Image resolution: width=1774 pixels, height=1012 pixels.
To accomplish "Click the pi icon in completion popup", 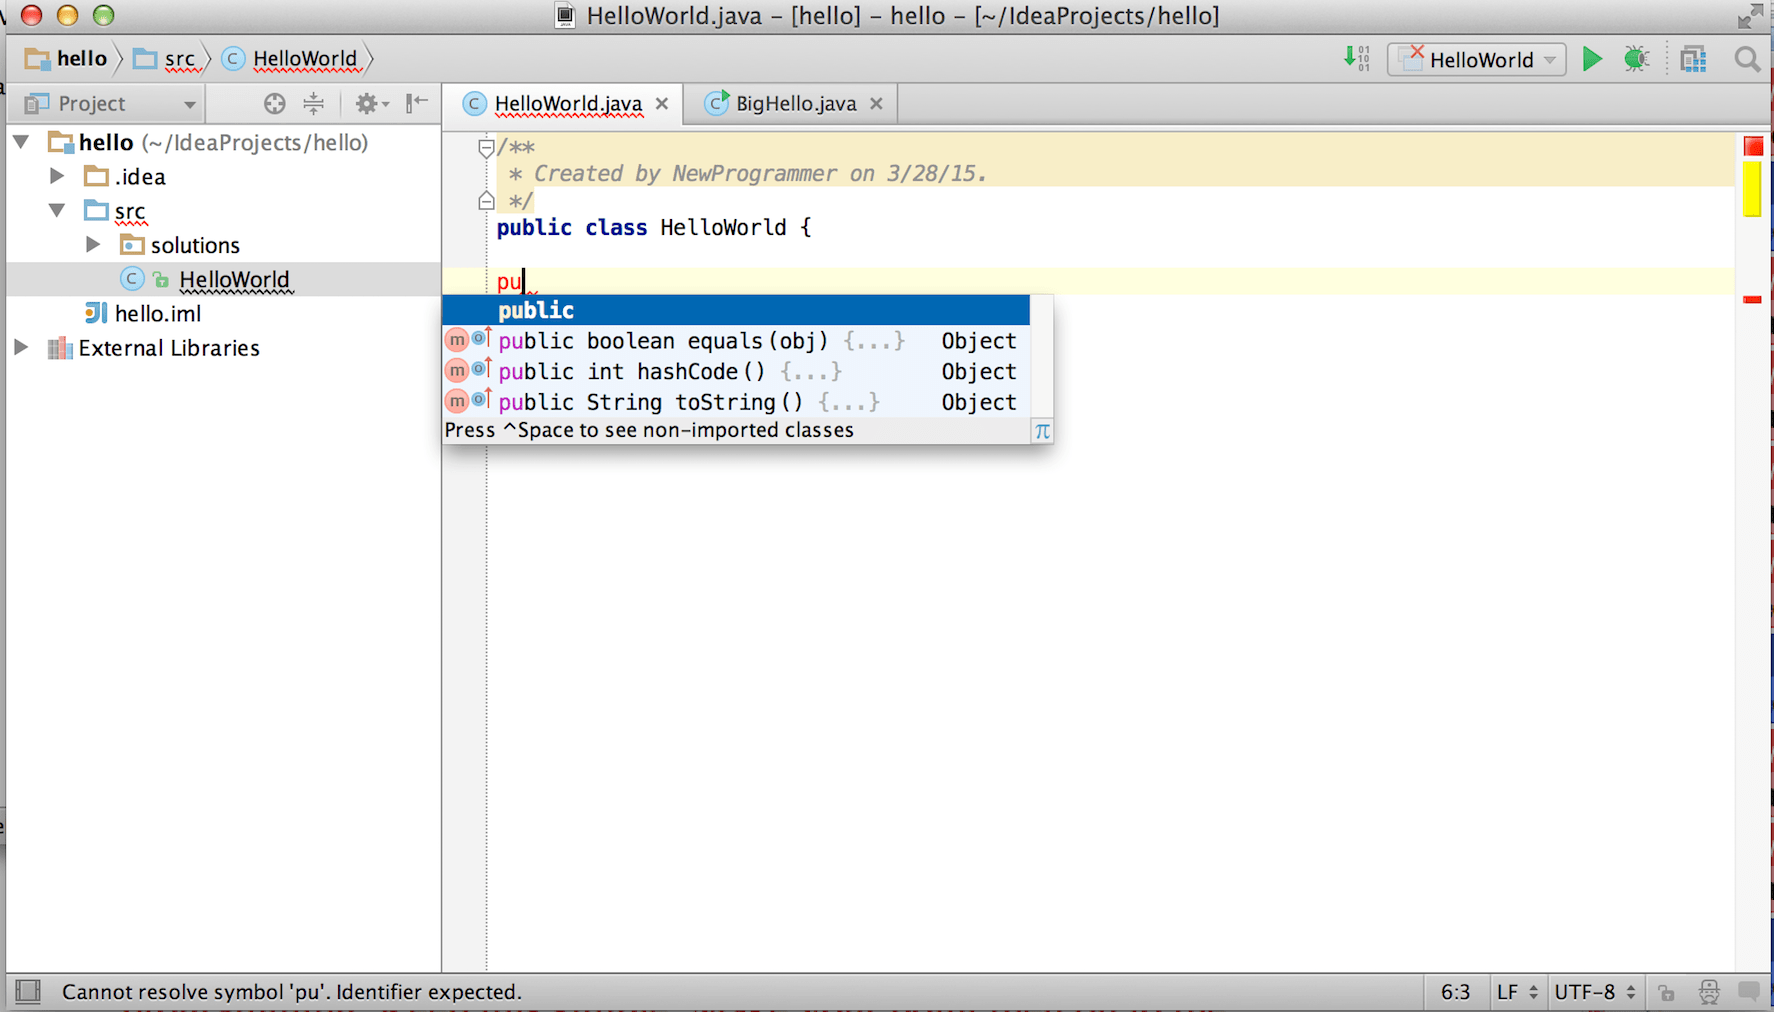I will (x=1042, y=431).
